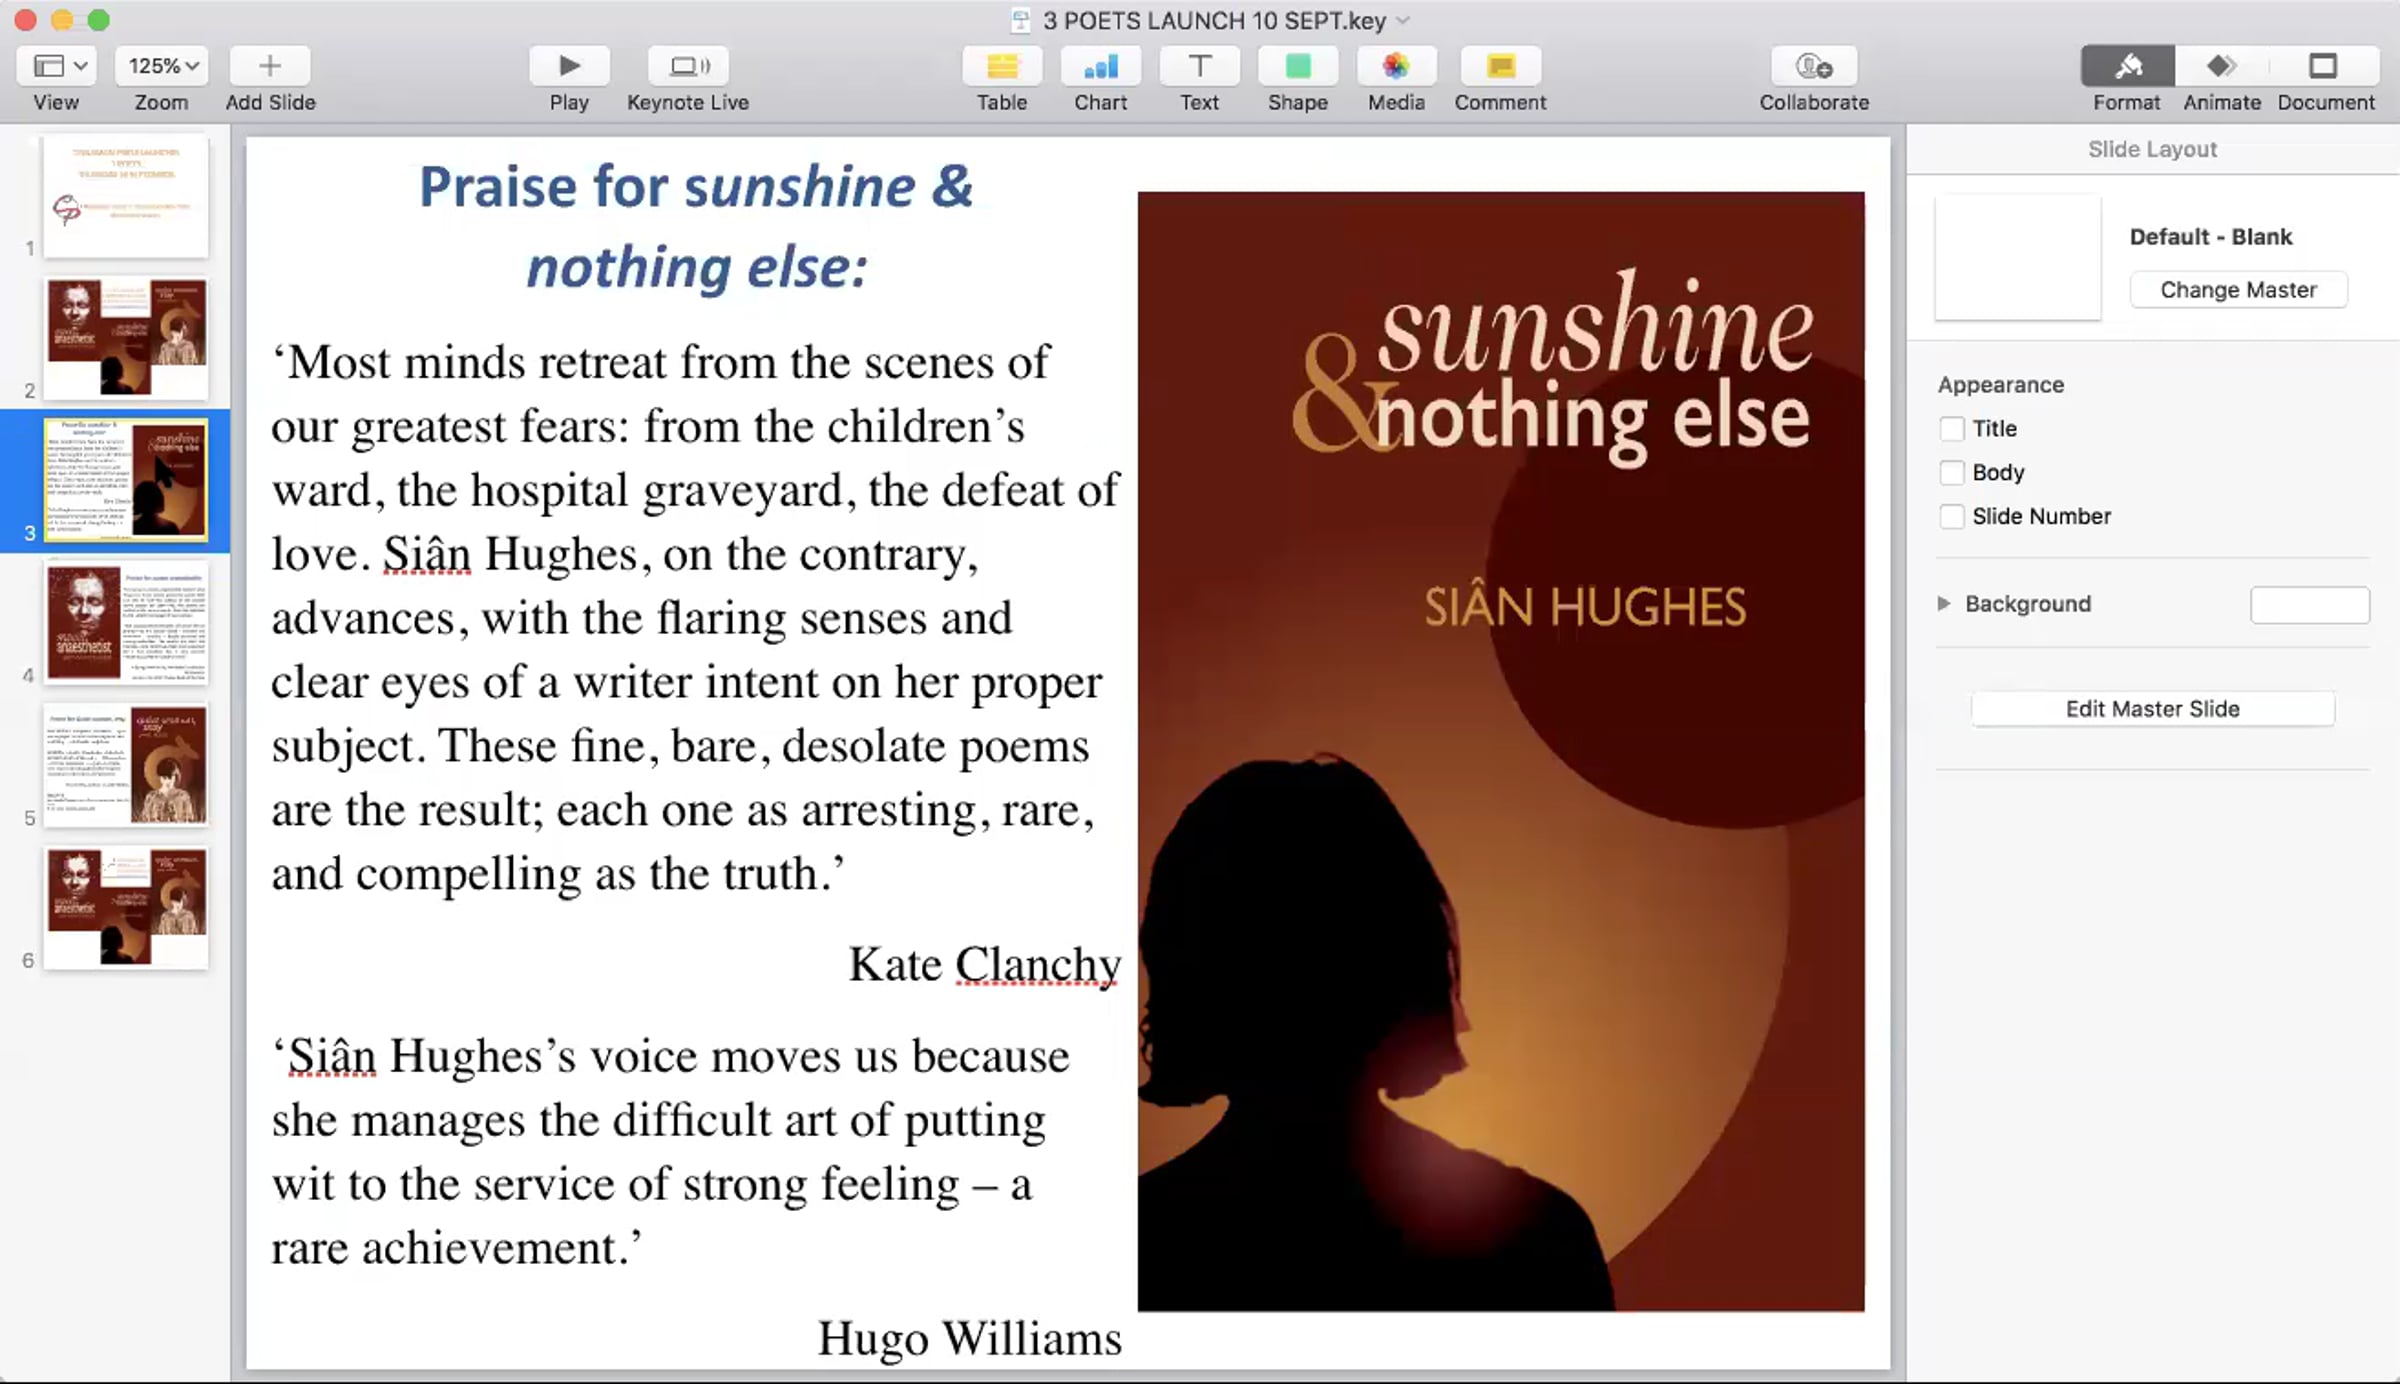
Task: Add a Text box
Action: tap(1199, 66)
